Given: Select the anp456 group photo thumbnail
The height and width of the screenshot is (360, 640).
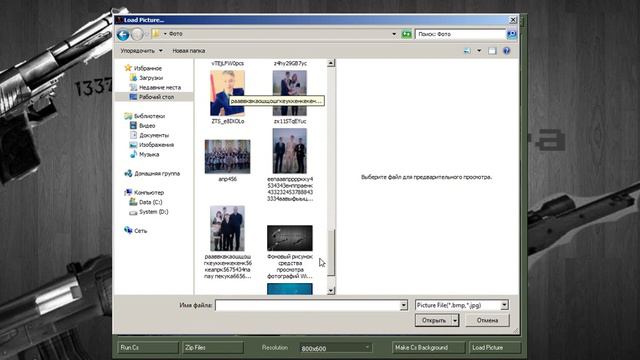Looking at the screenshot, I should [227, 157].
